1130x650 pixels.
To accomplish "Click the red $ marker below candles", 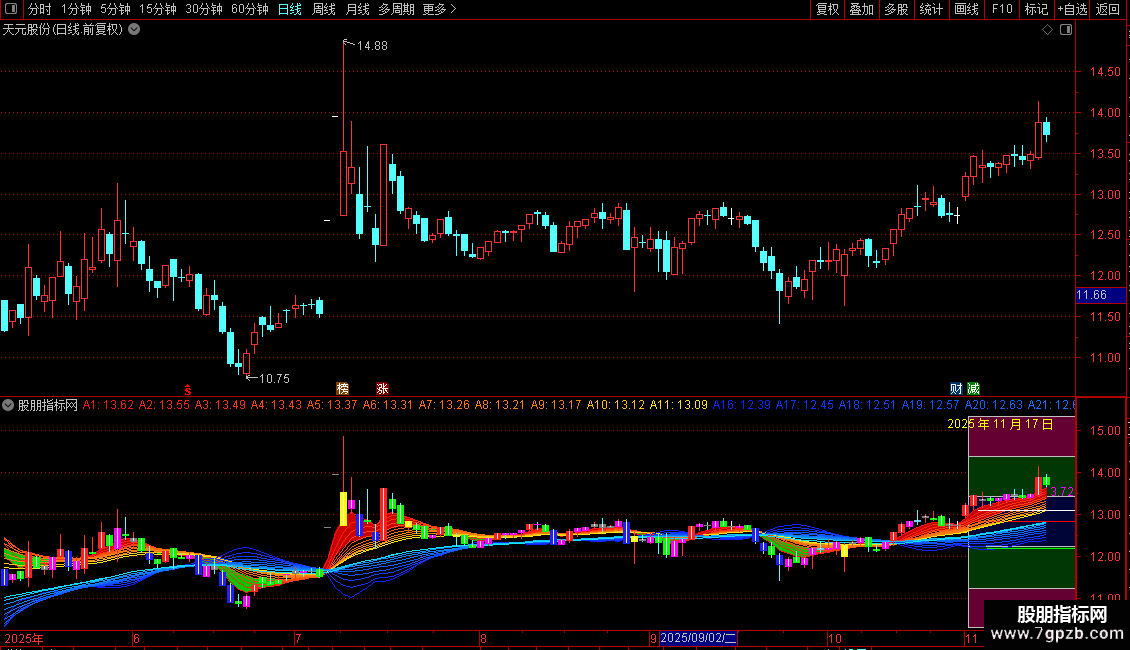I will click(187, 390).
